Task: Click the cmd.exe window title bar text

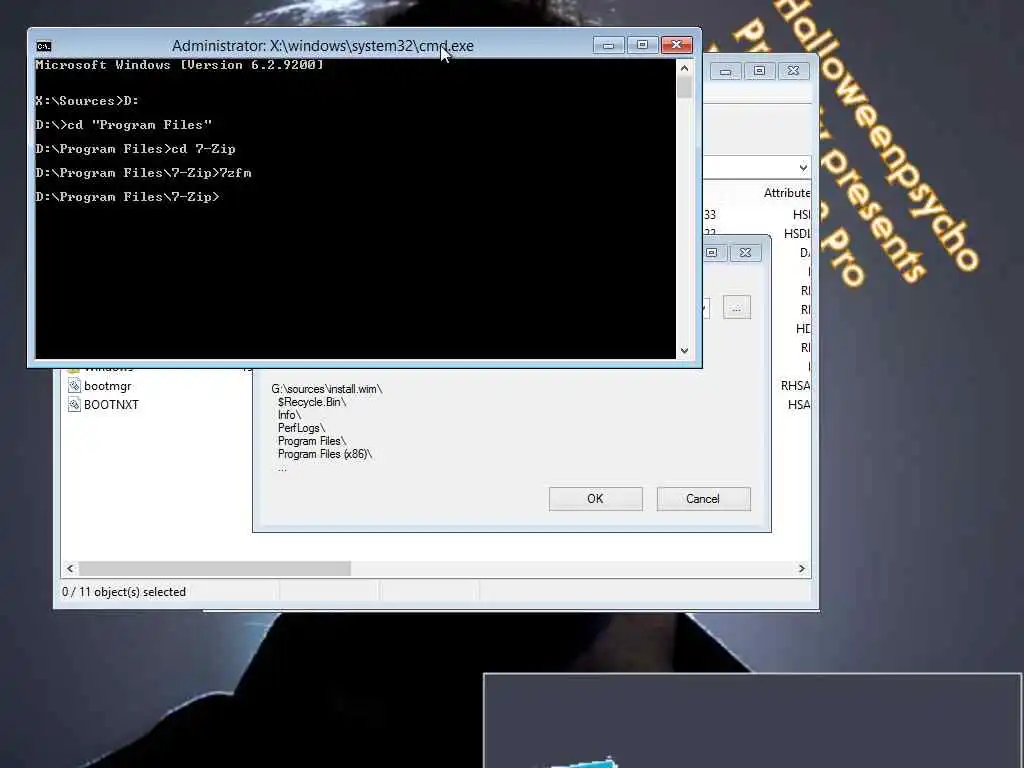Action: coord(323,46)
